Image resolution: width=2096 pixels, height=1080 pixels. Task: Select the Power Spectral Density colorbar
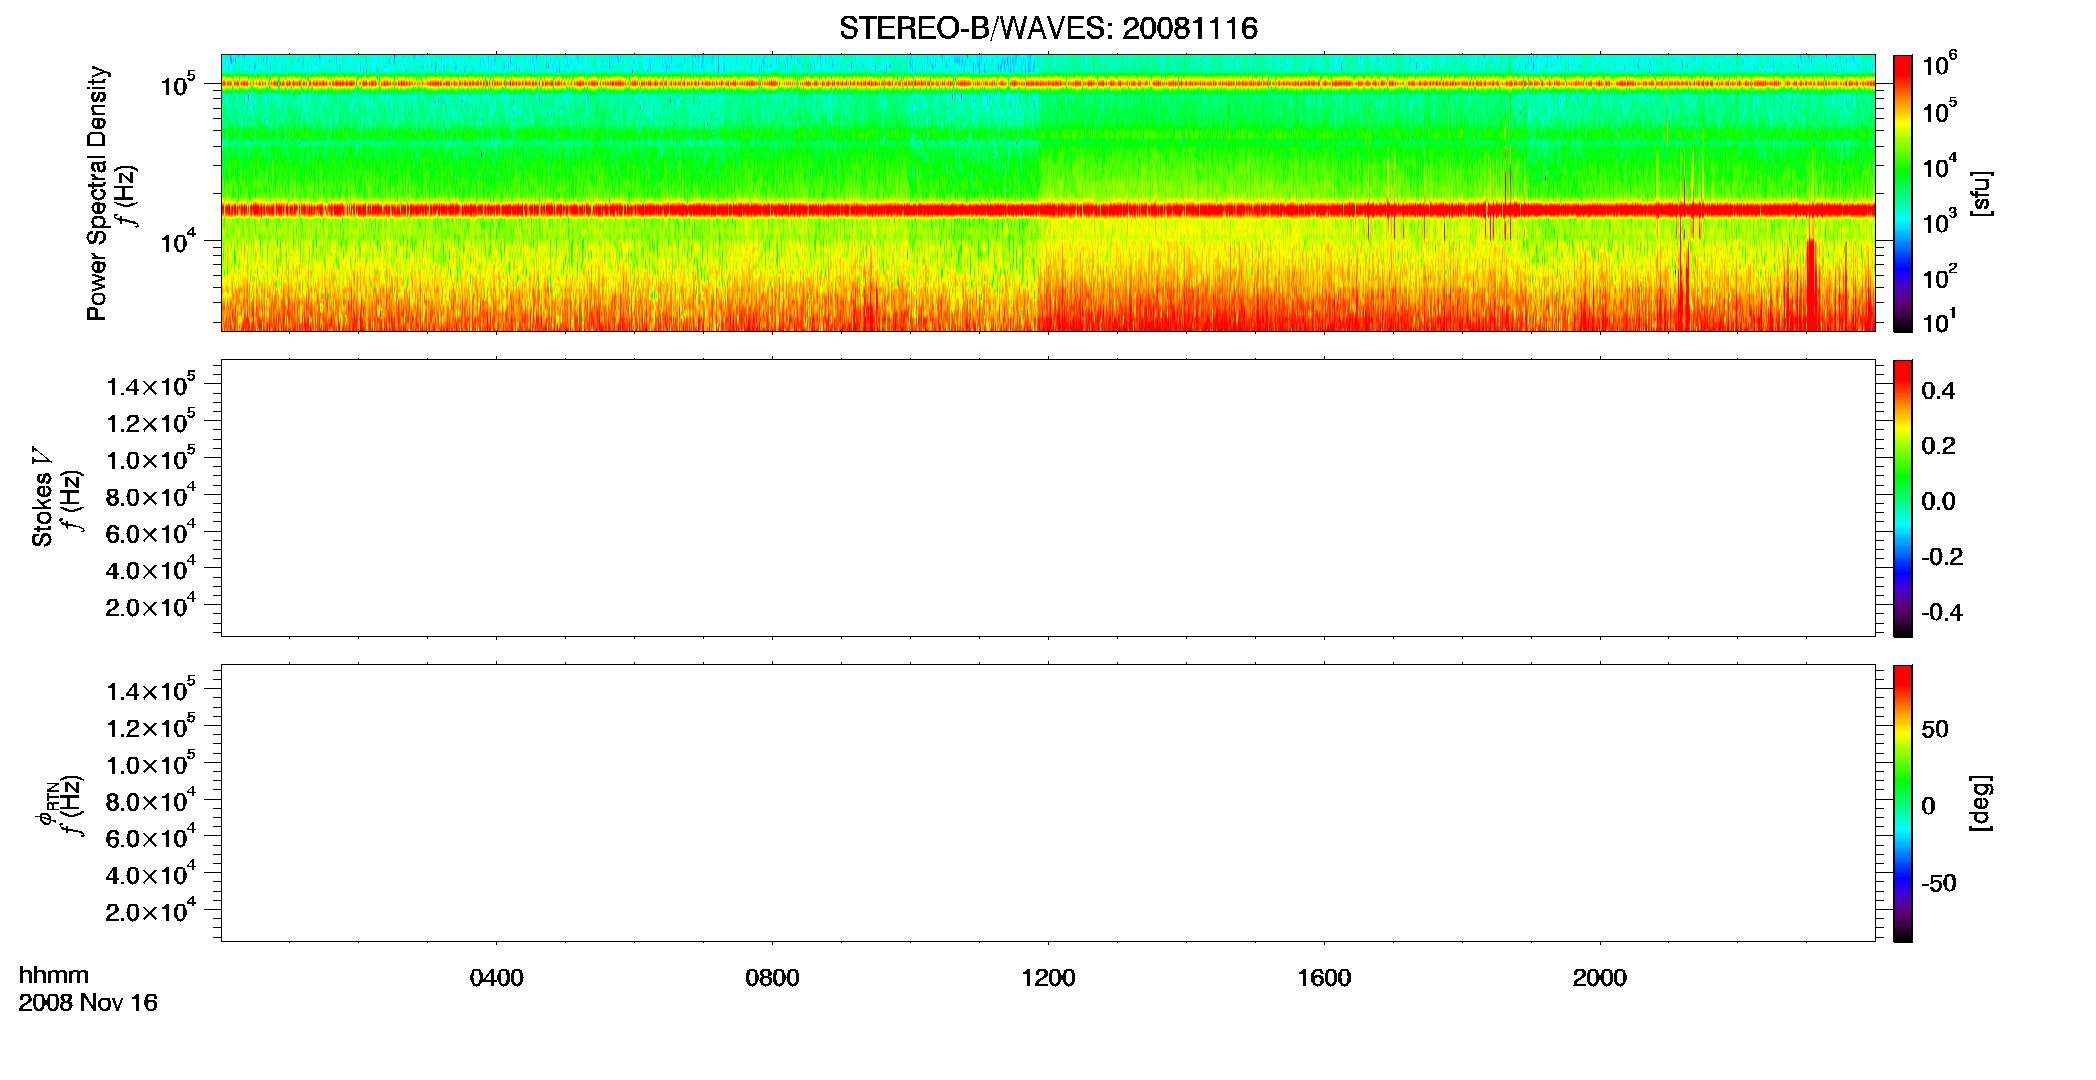coord(1902,193)
